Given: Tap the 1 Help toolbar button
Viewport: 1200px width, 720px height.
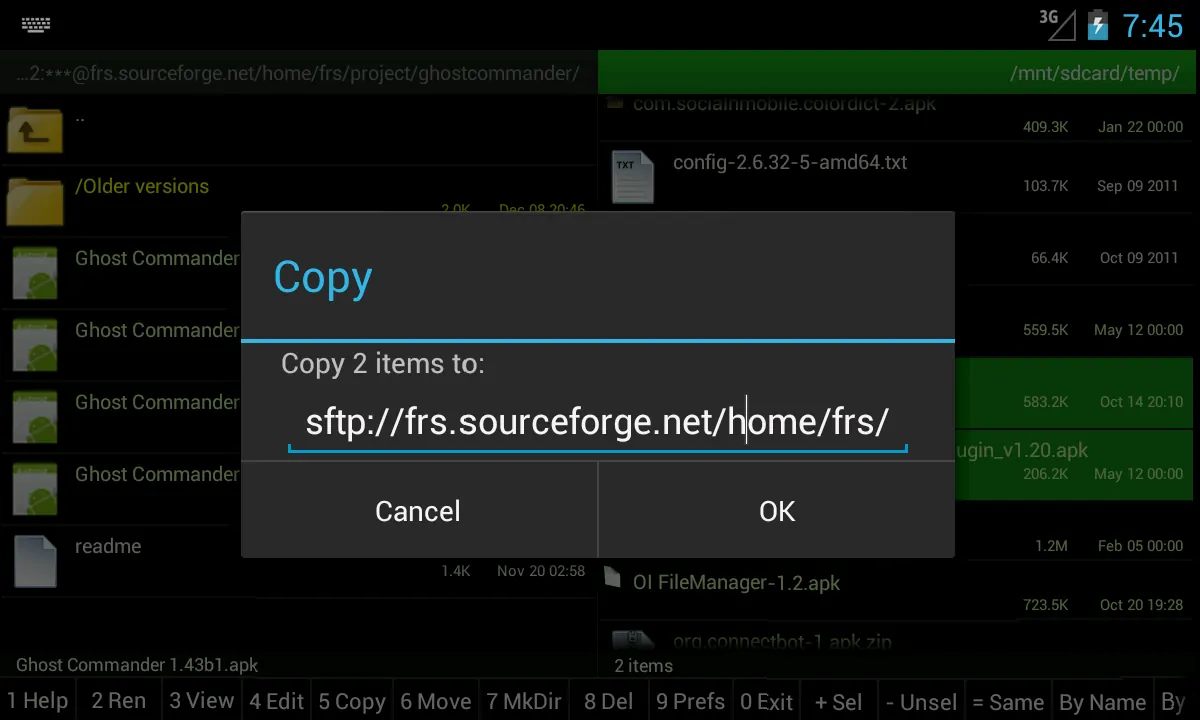Looking at the screenshot, I should pyautogui.click(x=38, y=701).
